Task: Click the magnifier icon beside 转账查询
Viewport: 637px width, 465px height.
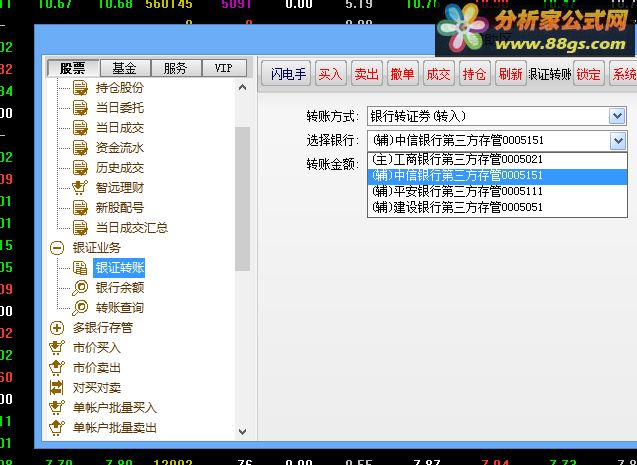Action: (80, 307)
